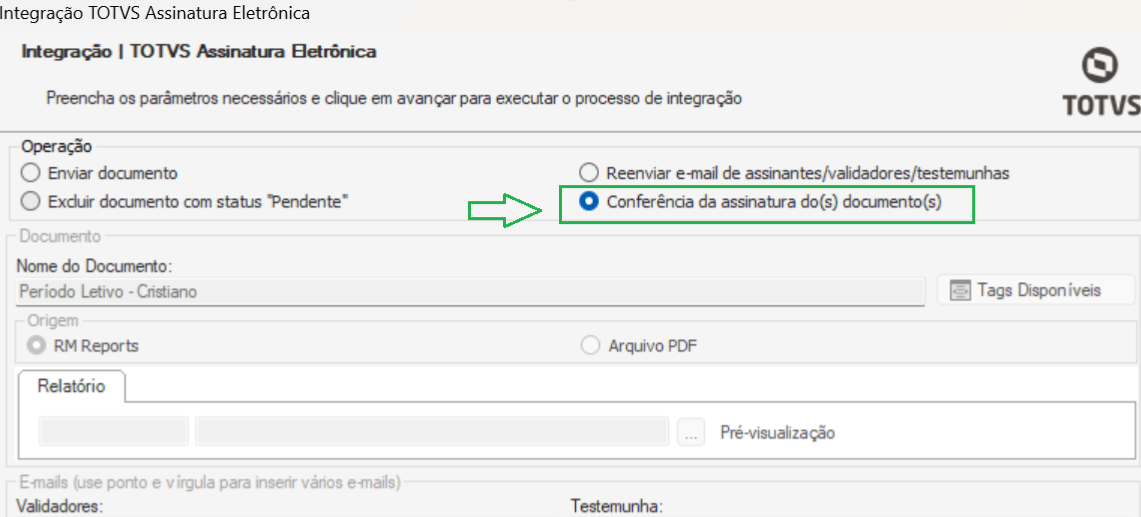Click the ellipsis browse button for report
Viewport: 1141px width, 517px height.
pyautogui.click(x=691, y=432)
